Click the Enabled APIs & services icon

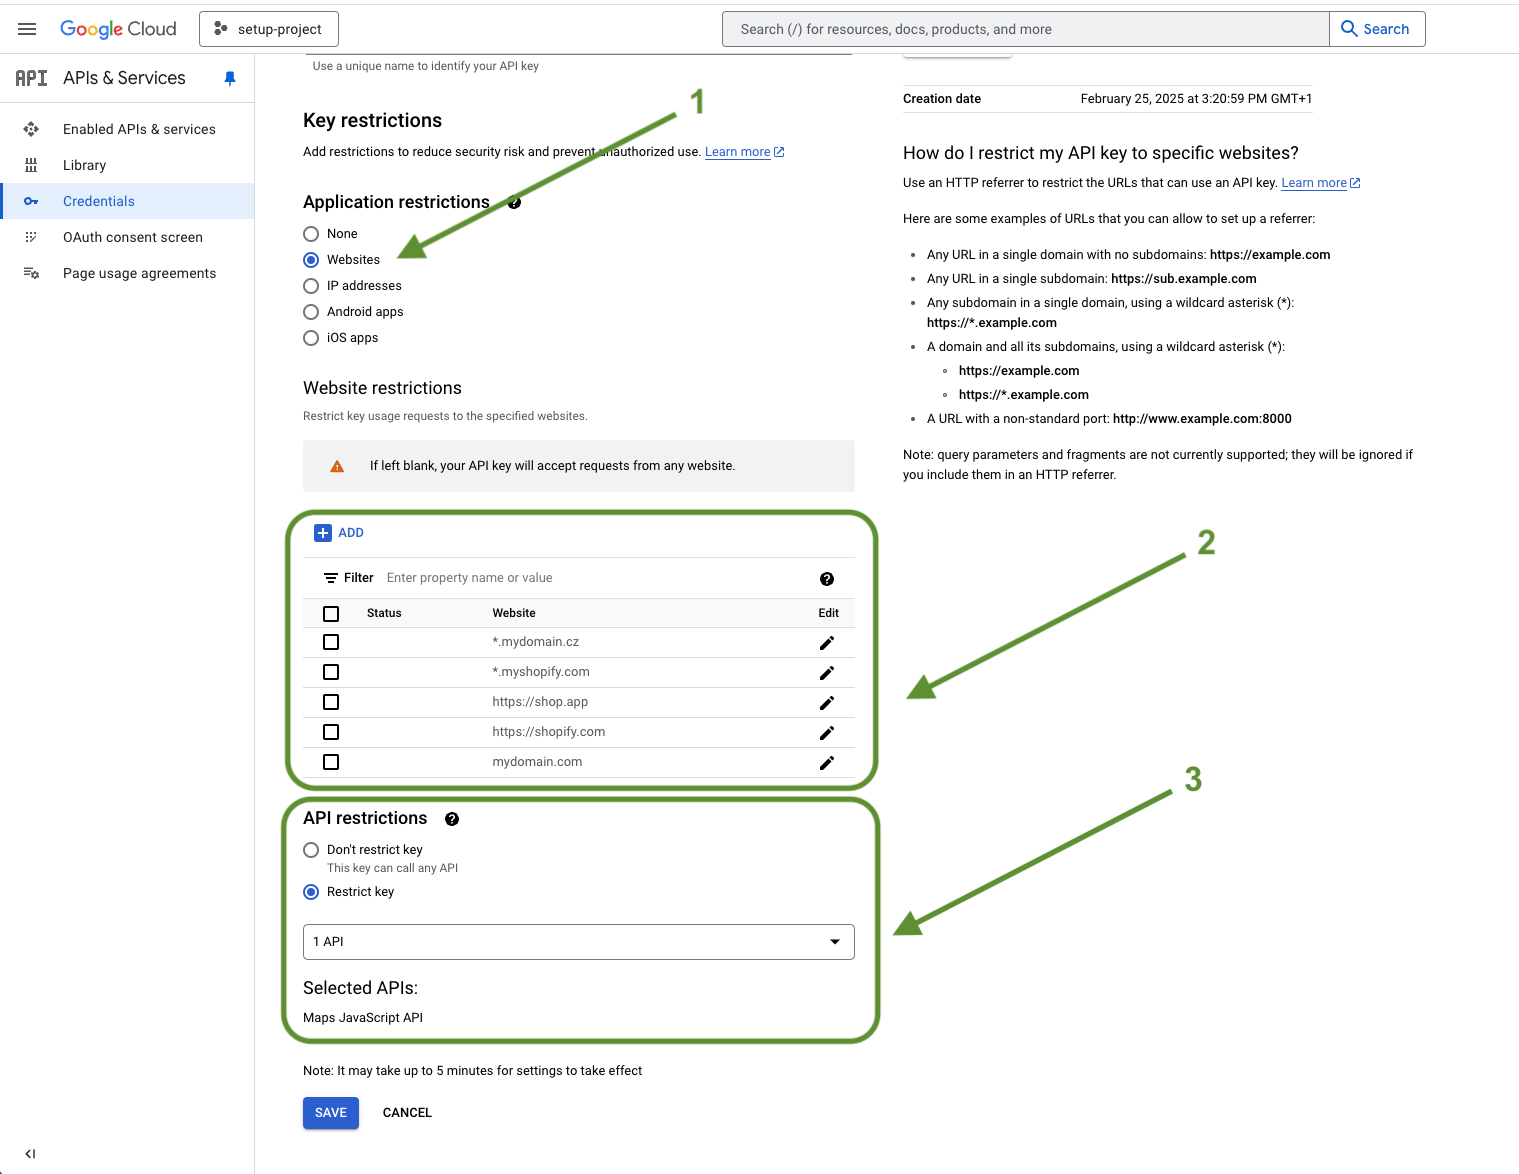click(31, 129)
